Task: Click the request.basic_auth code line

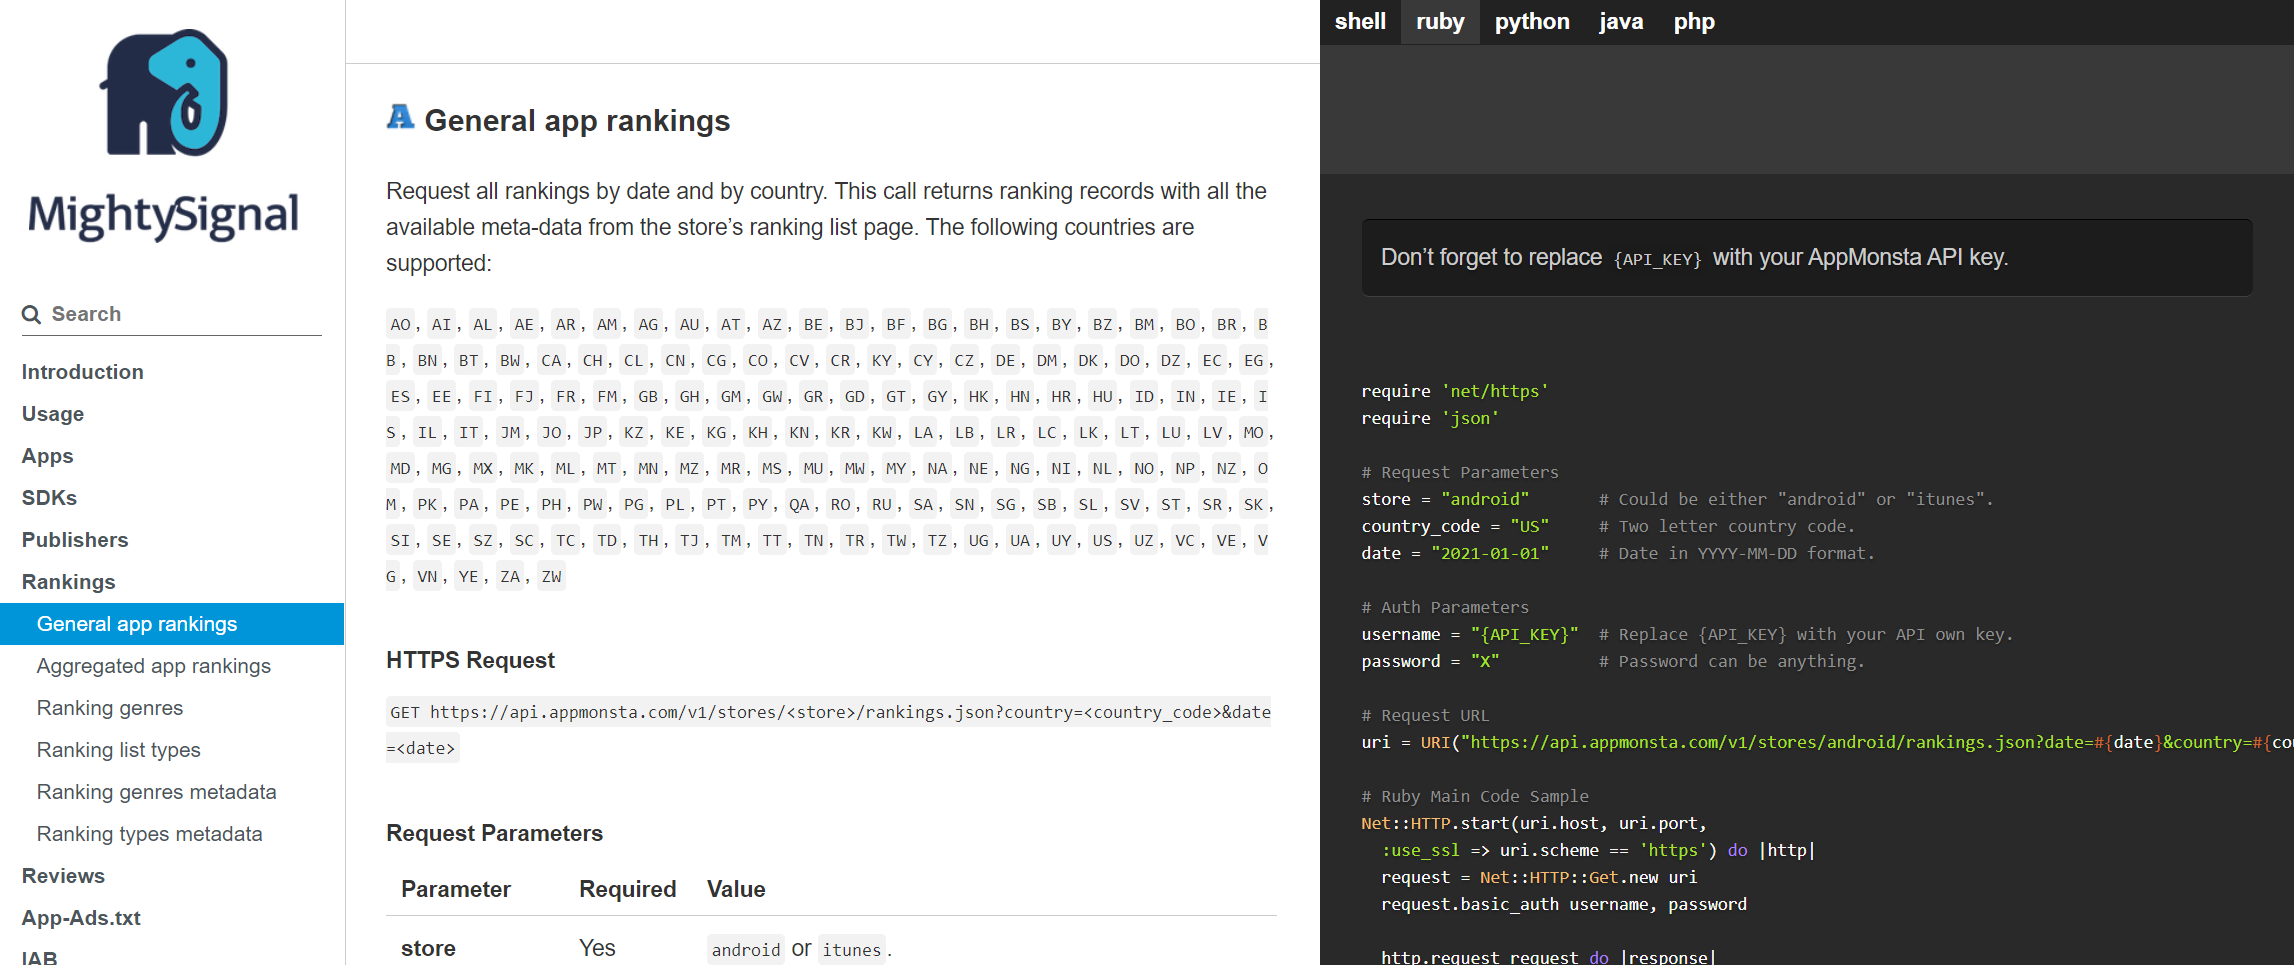Action: pos(1564,904)
